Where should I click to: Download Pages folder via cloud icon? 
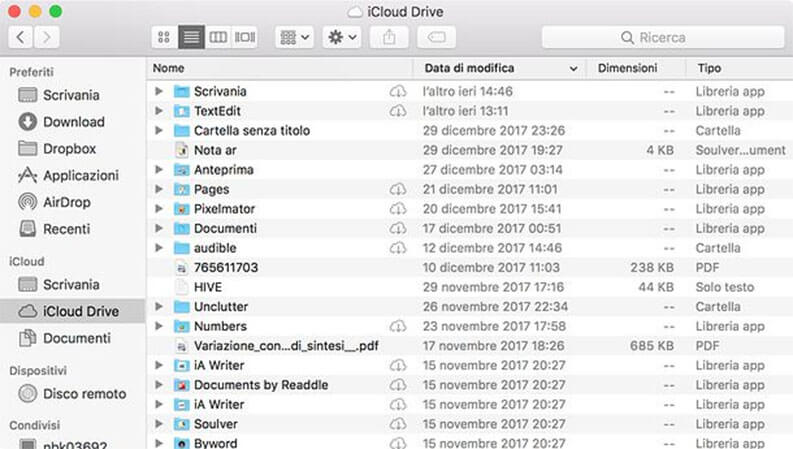(398, 189)
